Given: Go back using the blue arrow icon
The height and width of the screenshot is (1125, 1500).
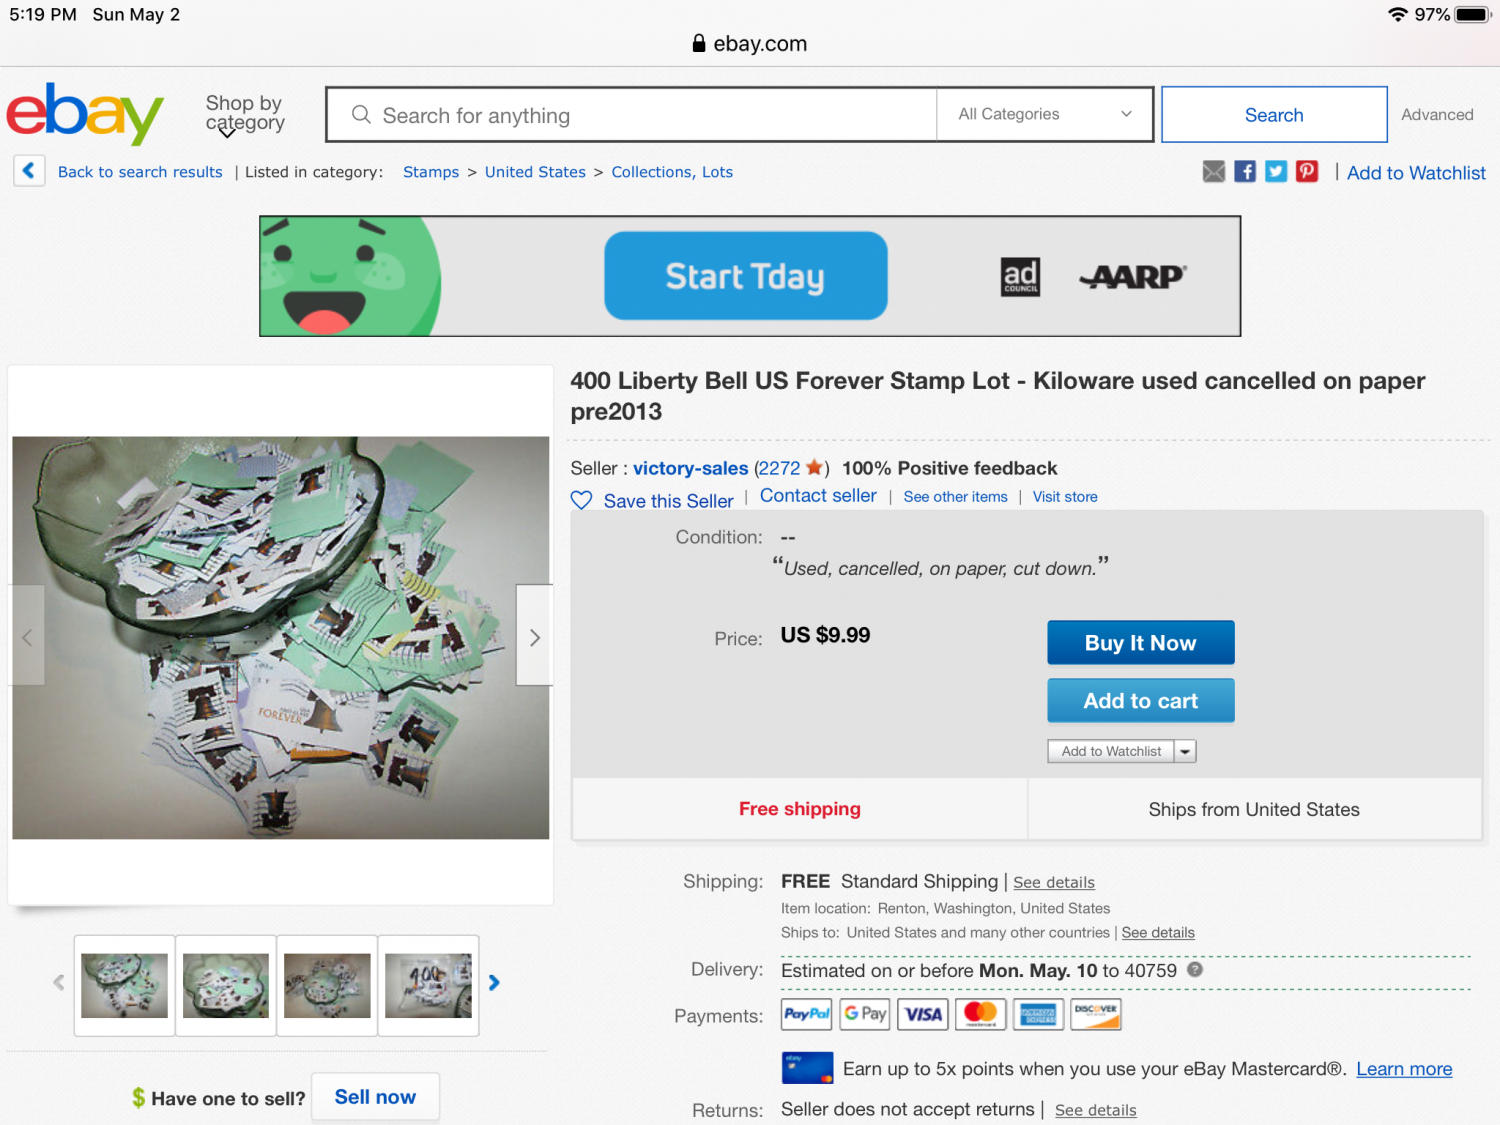Looking at the screenshot, I should tap(29, 171).
